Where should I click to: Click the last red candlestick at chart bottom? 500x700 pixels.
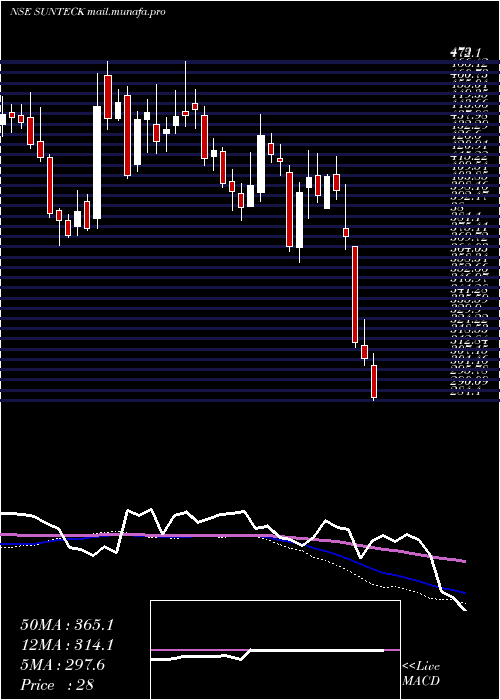(x=374, y=381)
